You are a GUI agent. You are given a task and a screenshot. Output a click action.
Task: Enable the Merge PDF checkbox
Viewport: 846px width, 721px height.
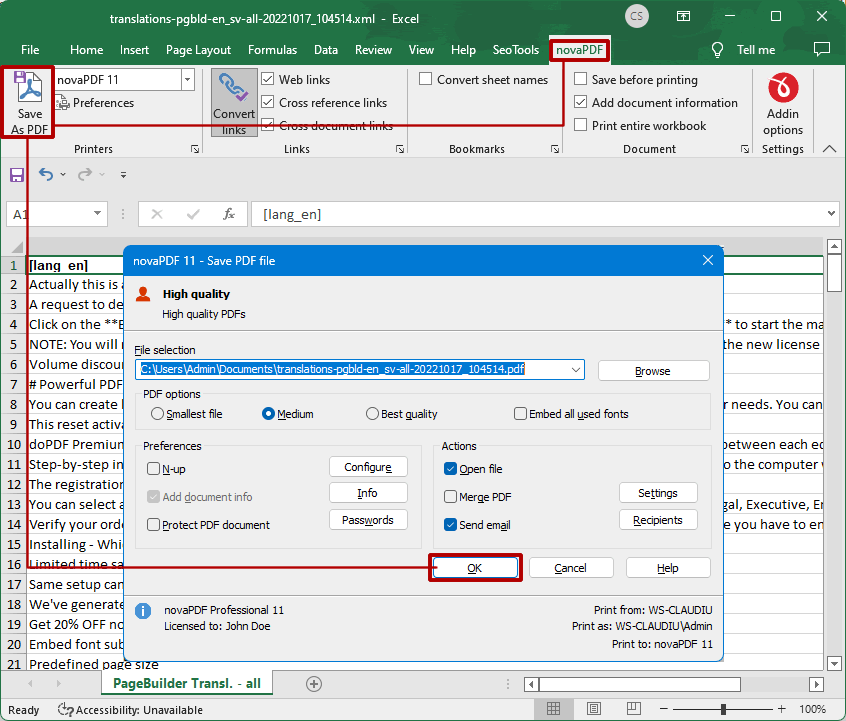point(450,496)
